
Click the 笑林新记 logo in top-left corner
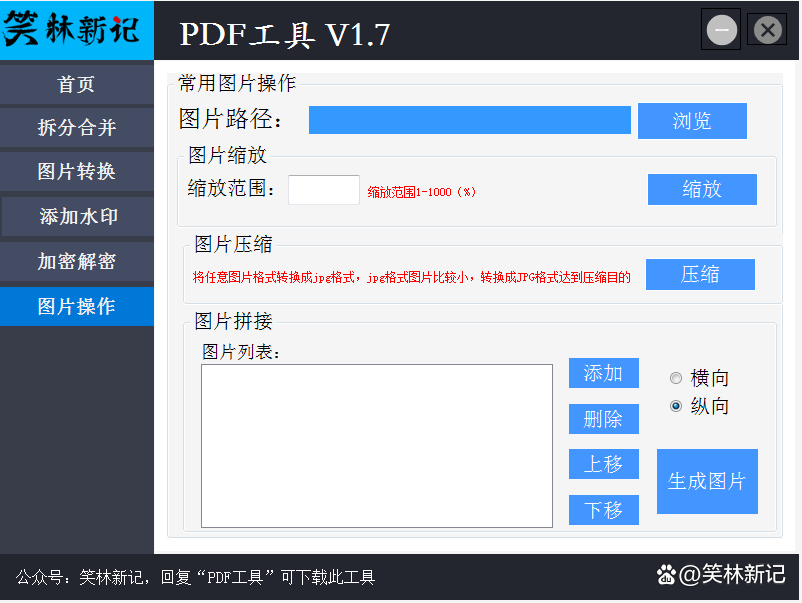[x=76, y=29]
